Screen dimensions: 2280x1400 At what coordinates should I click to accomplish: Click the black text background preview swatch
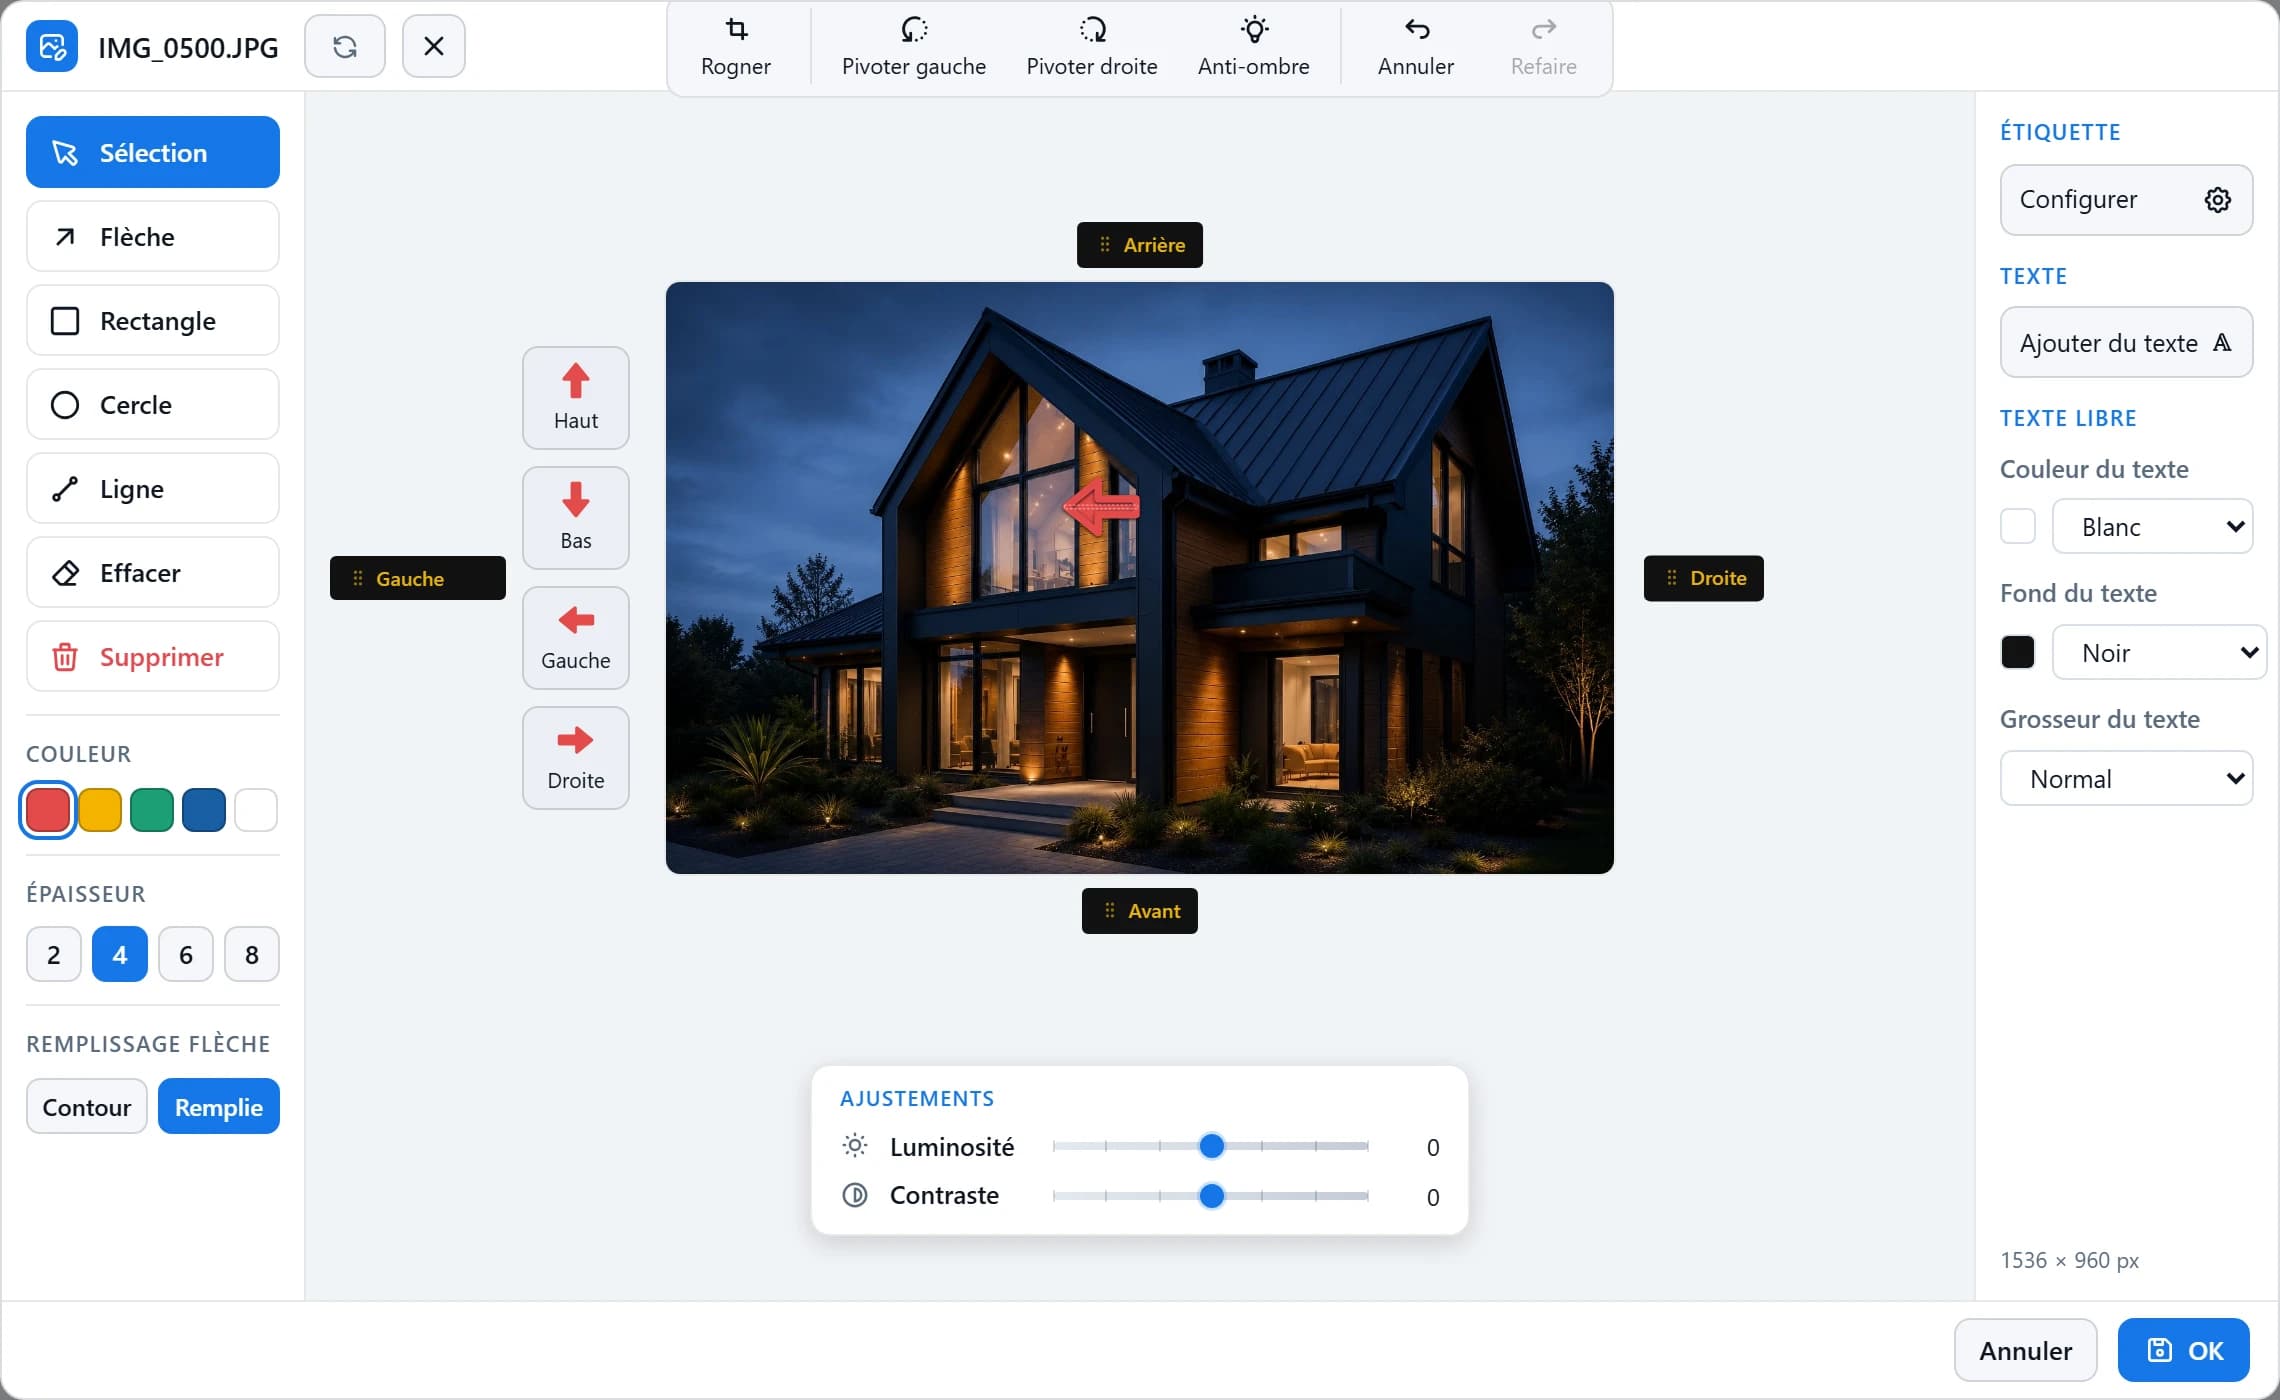point(2018,652)
